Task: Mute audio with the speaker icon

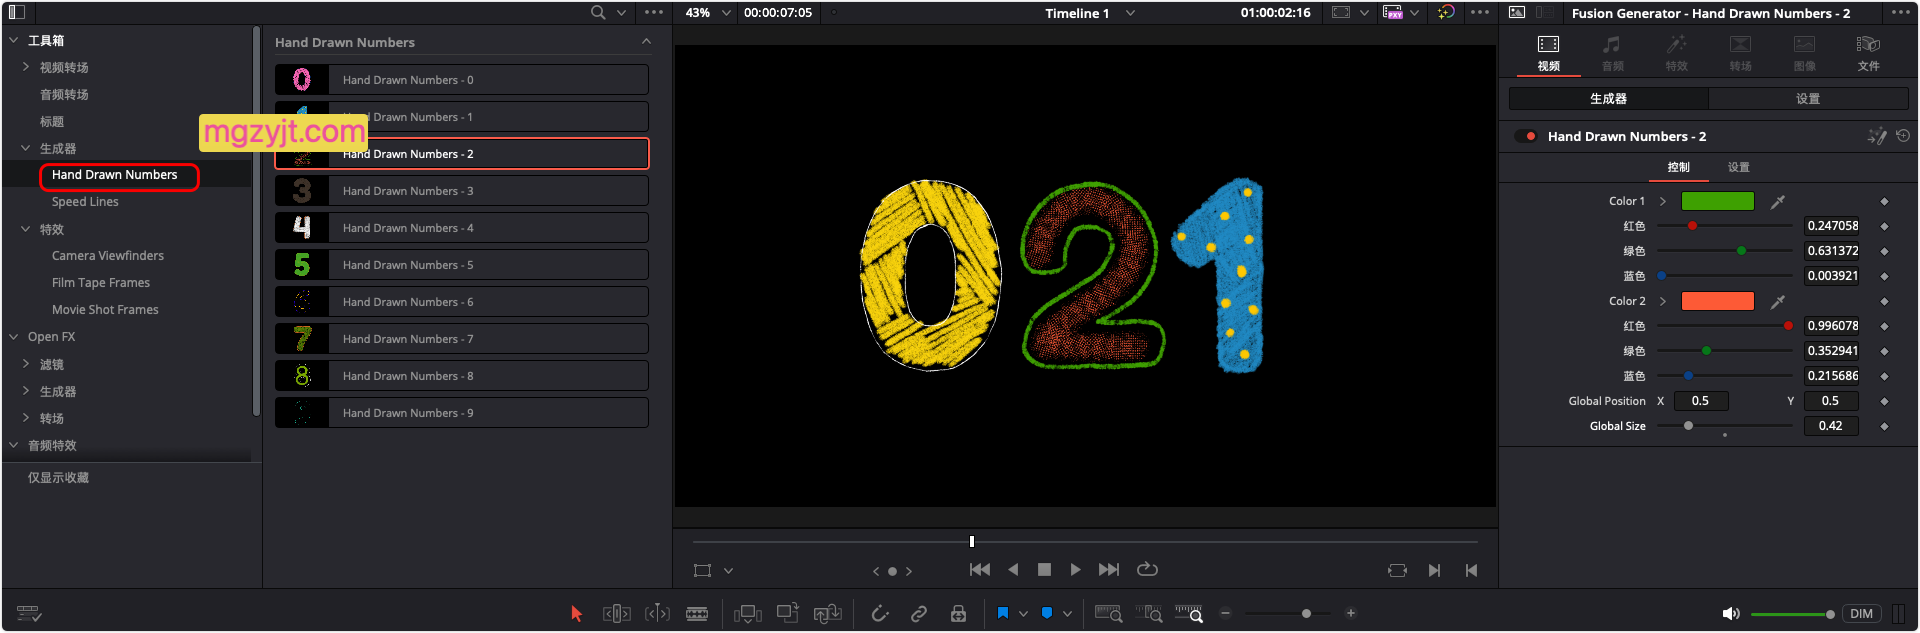Action: [1731, 613]
